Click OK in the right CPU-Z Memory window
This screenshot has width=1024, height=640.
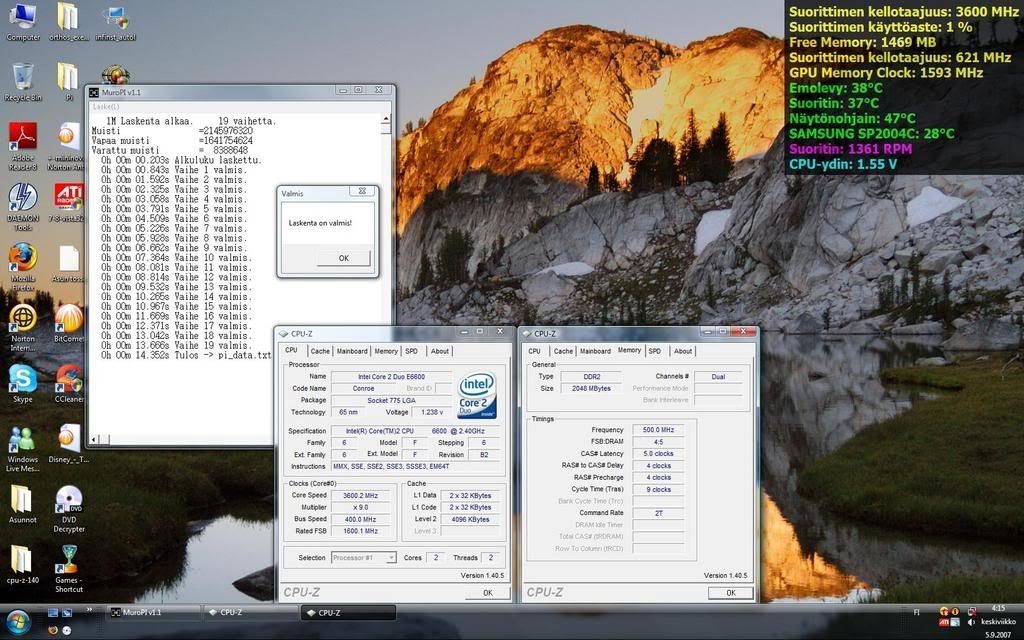[x=730, y=592]
